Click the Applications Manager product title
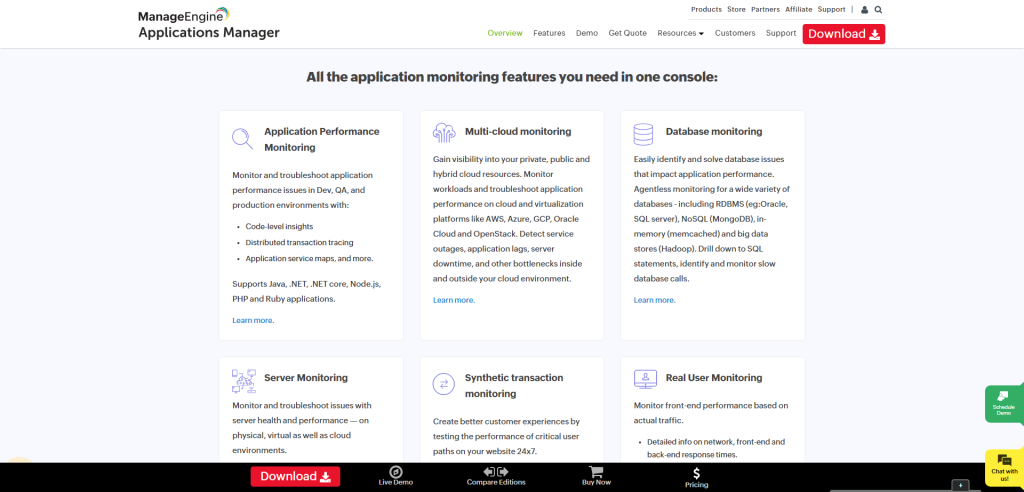Image resolution: width=1024 pixels, height=492 pixels. (209, 33)
